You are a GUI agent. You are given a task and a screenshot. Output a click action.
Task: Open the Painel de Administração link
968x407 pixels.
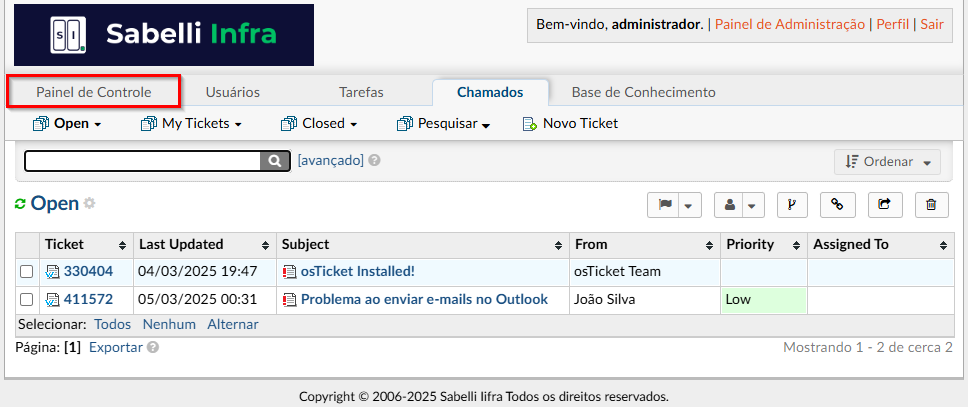click(x=790, y=24)
